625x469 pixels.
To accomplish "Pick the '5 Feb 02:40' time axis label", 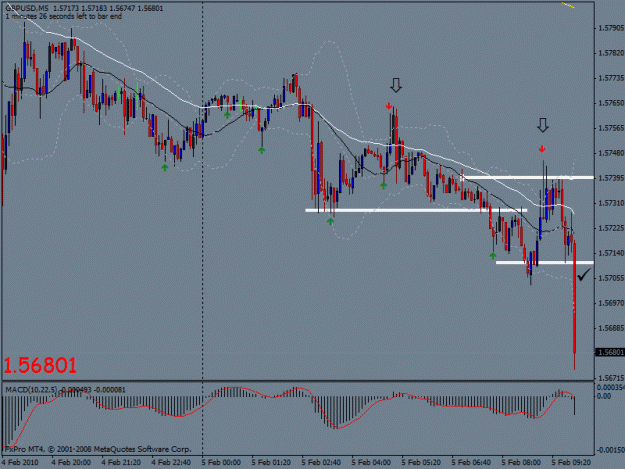I will pos(321,463).
